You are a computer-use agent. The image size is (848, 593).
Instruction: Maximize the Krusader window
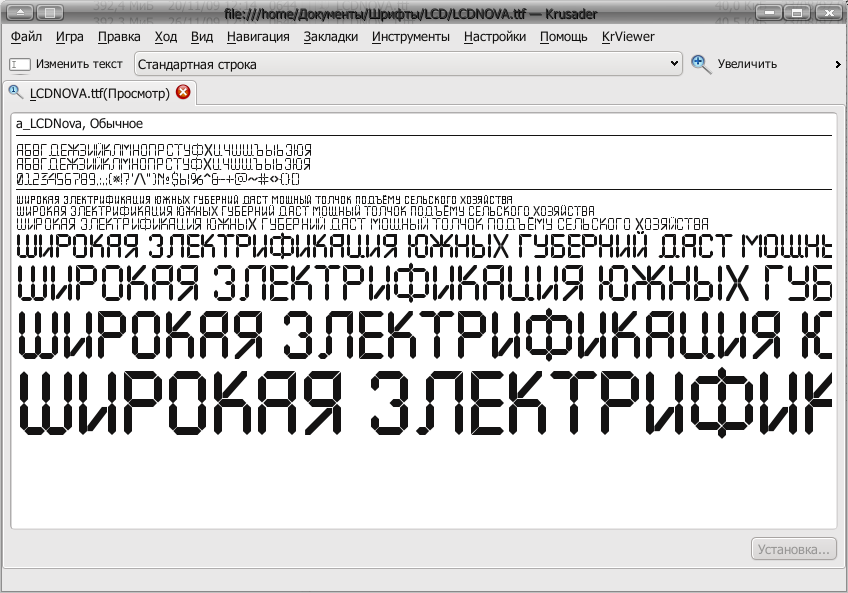pyautogui.click(x=797, y=12)
